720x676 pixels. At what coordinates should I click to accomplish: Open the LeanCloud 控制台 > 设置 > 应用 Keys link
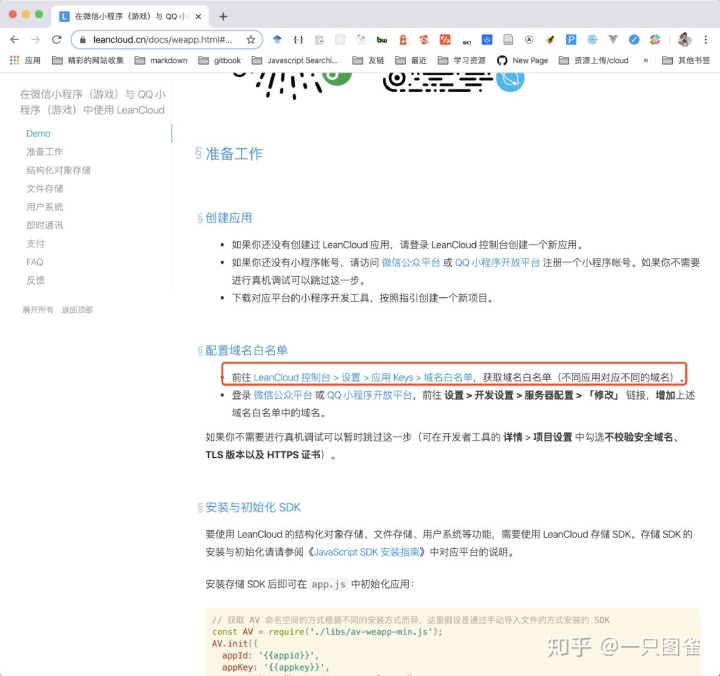363,377
